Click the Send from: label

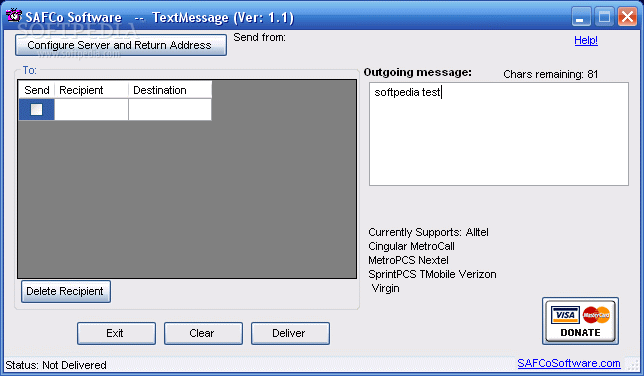pyautogui.click(x=259, y=37)
